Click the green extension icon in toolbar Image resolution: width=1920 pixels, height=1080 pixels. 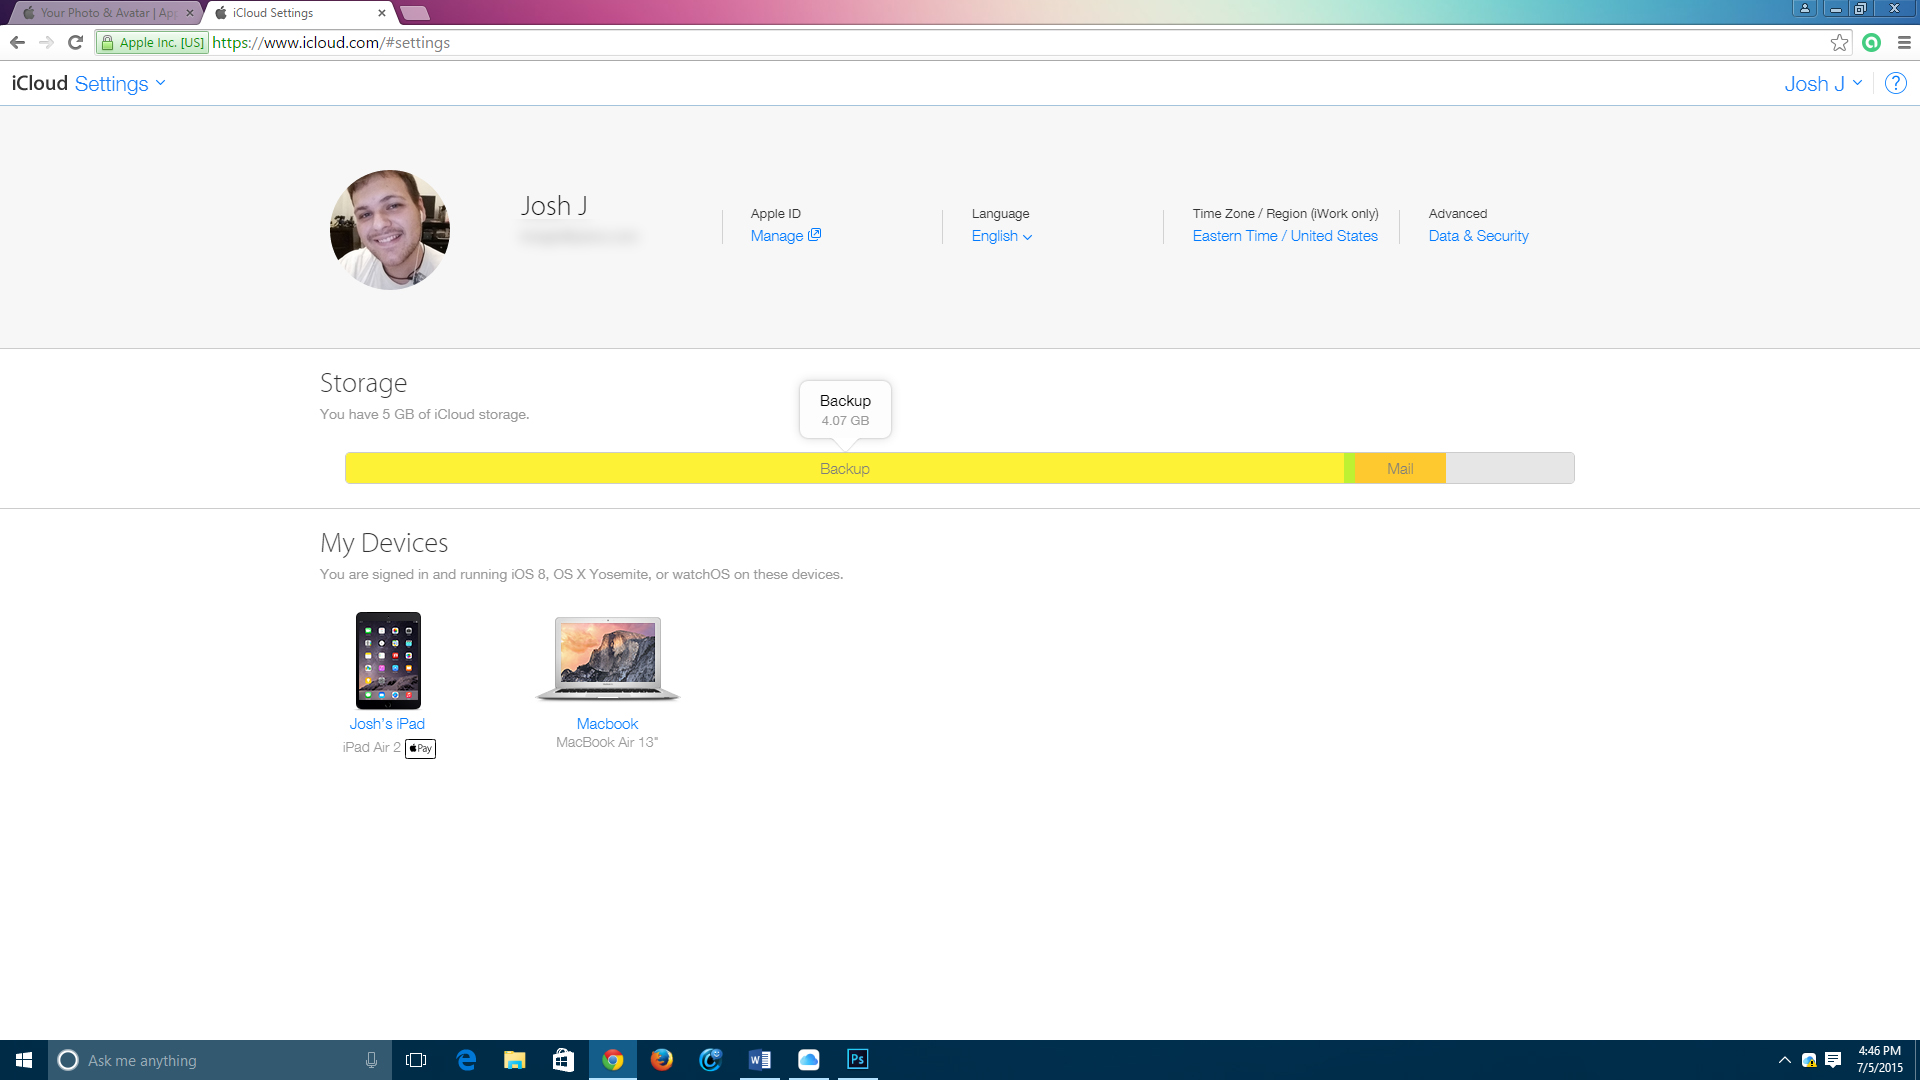pyautogui.click(x=1872, y=42)
